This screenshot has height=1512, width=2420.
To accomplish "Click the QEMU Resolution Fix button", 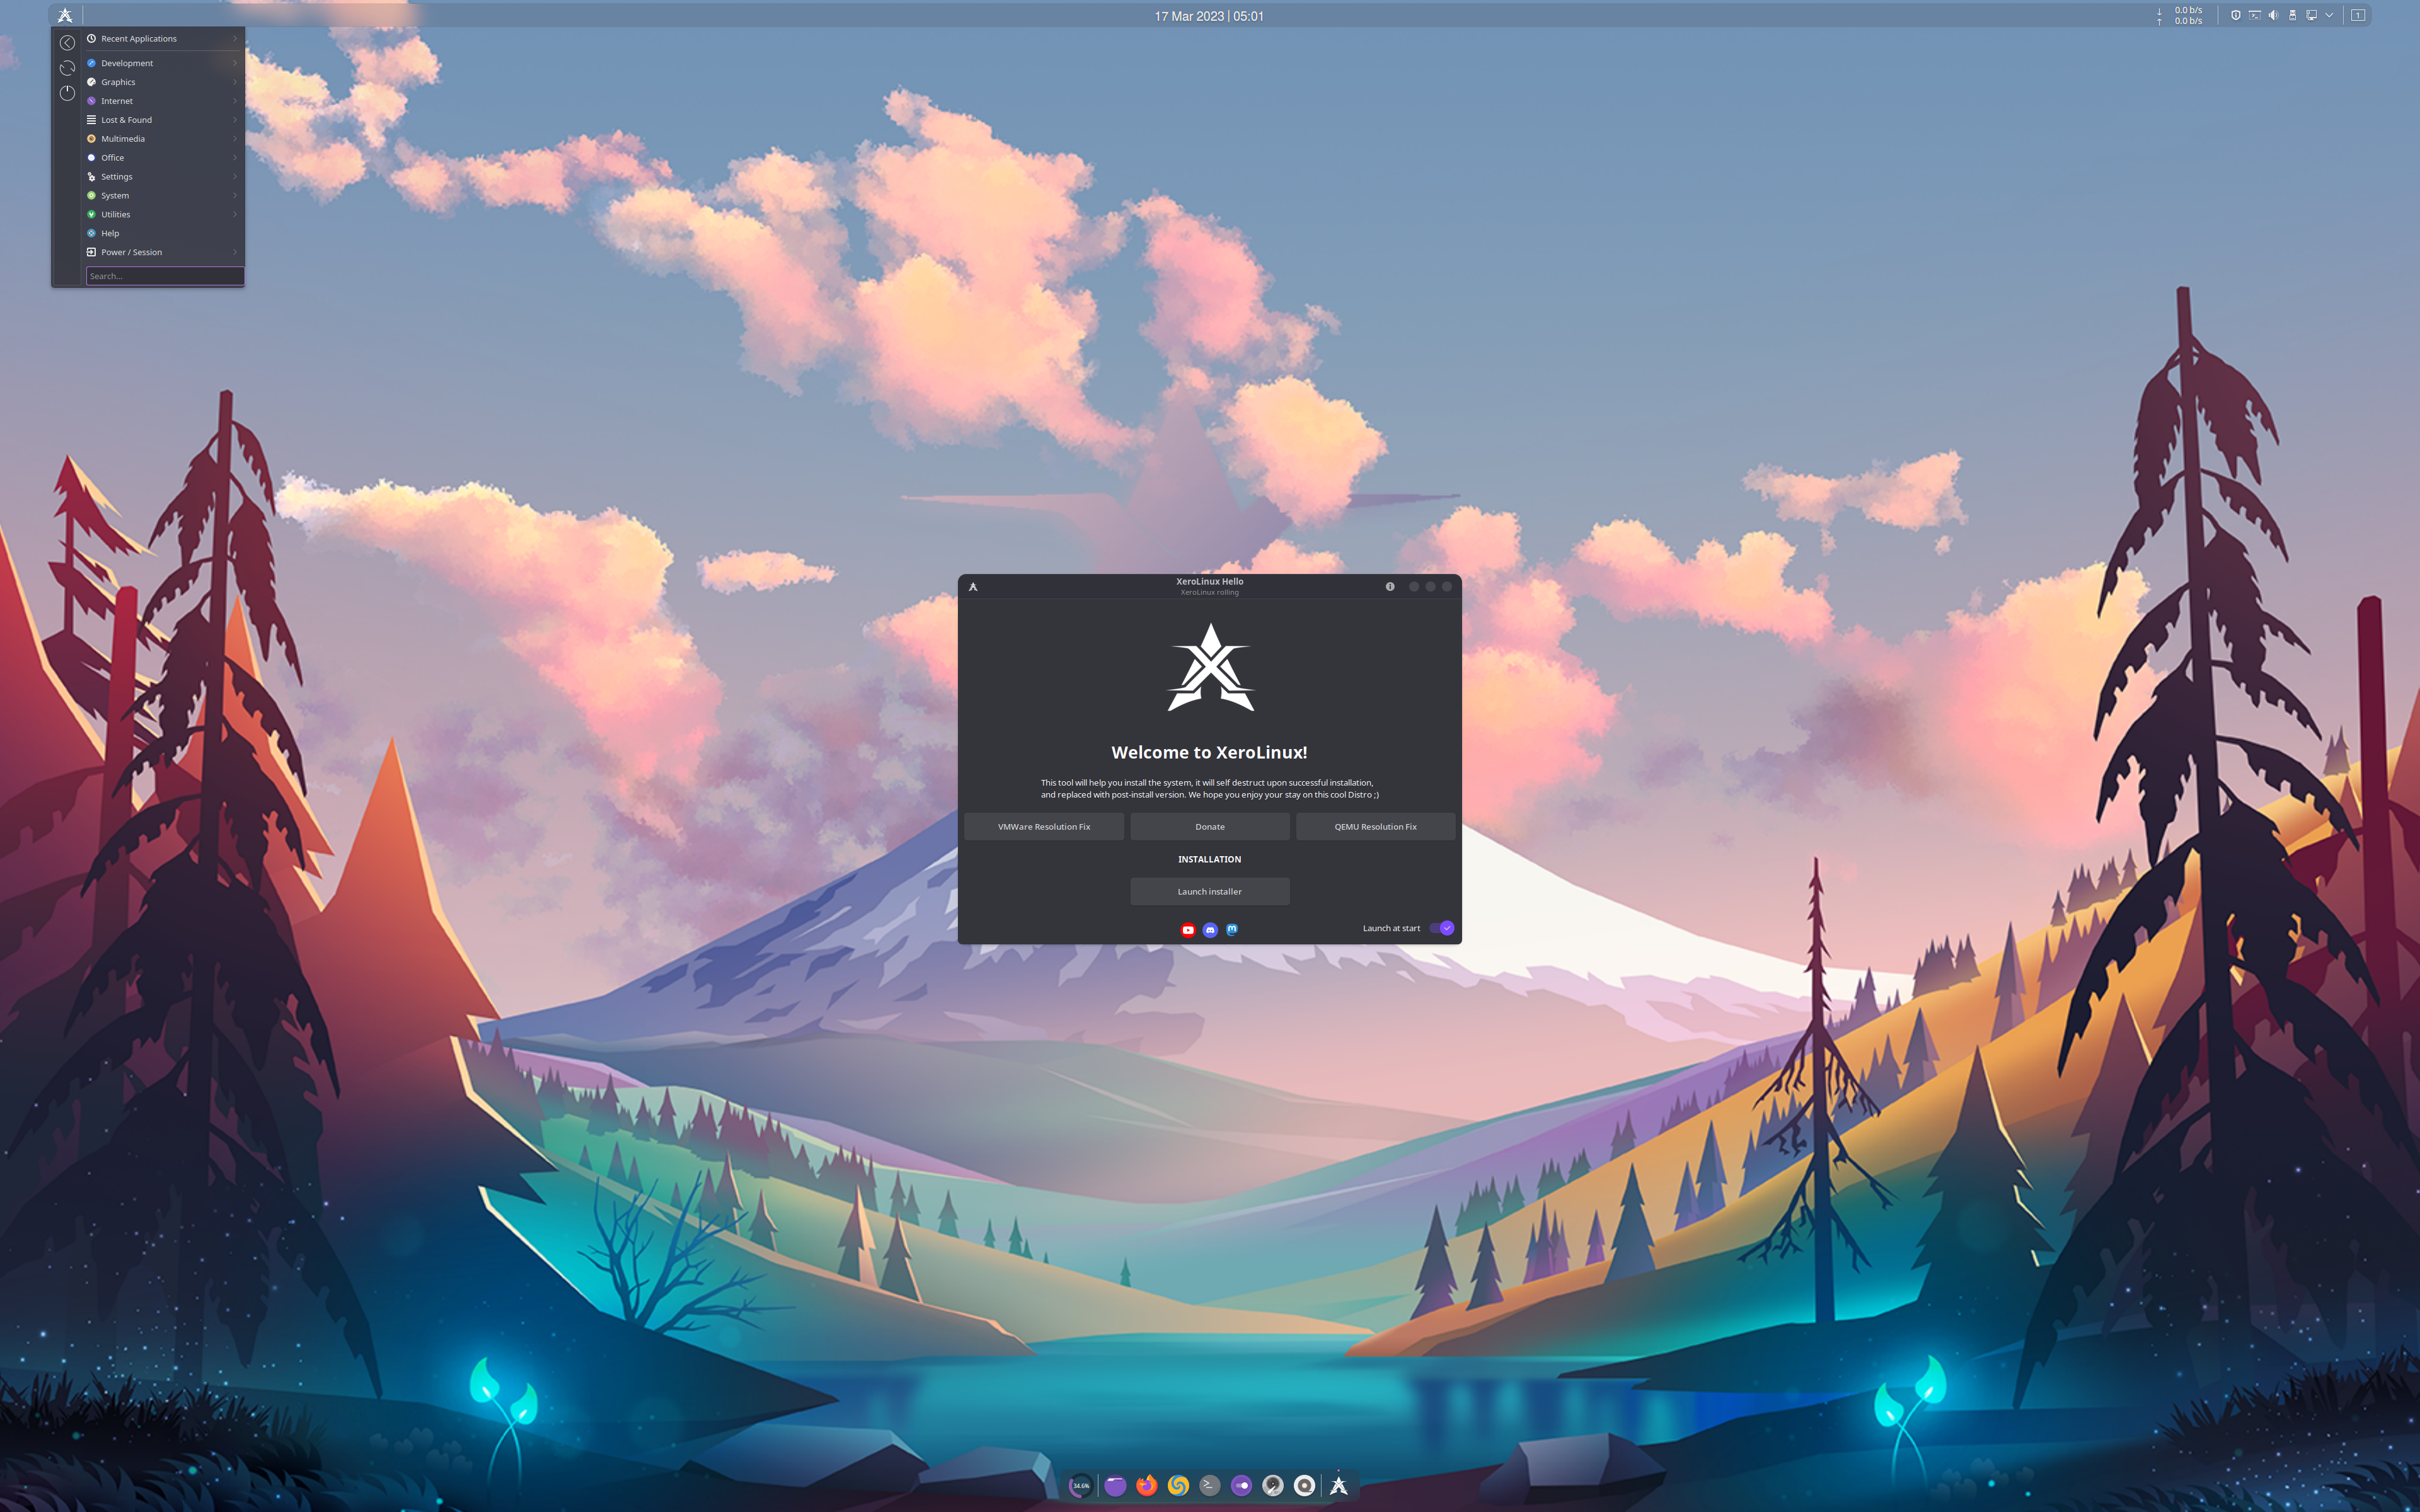I will (1376, 827).
